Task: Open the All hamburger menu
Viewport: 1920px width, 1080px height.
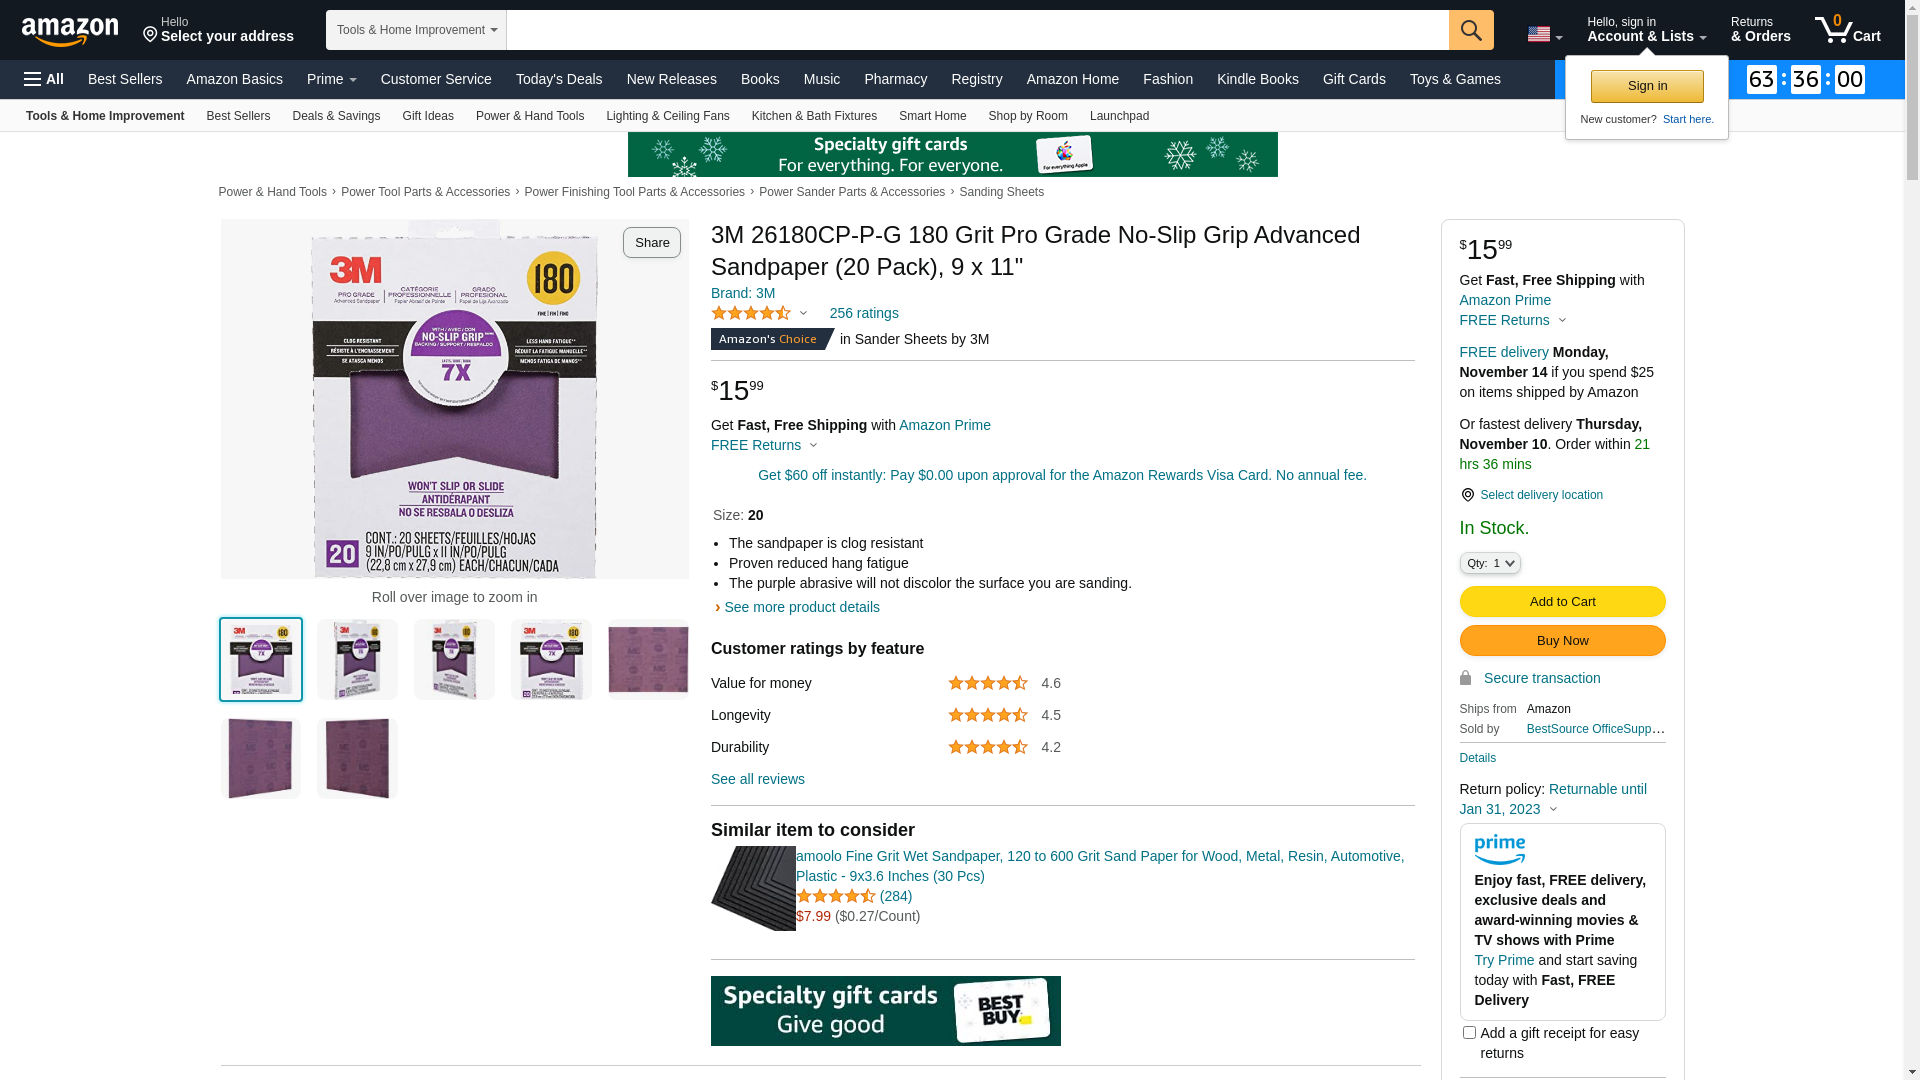Action: pyautogui.click(x=44, y=79)
